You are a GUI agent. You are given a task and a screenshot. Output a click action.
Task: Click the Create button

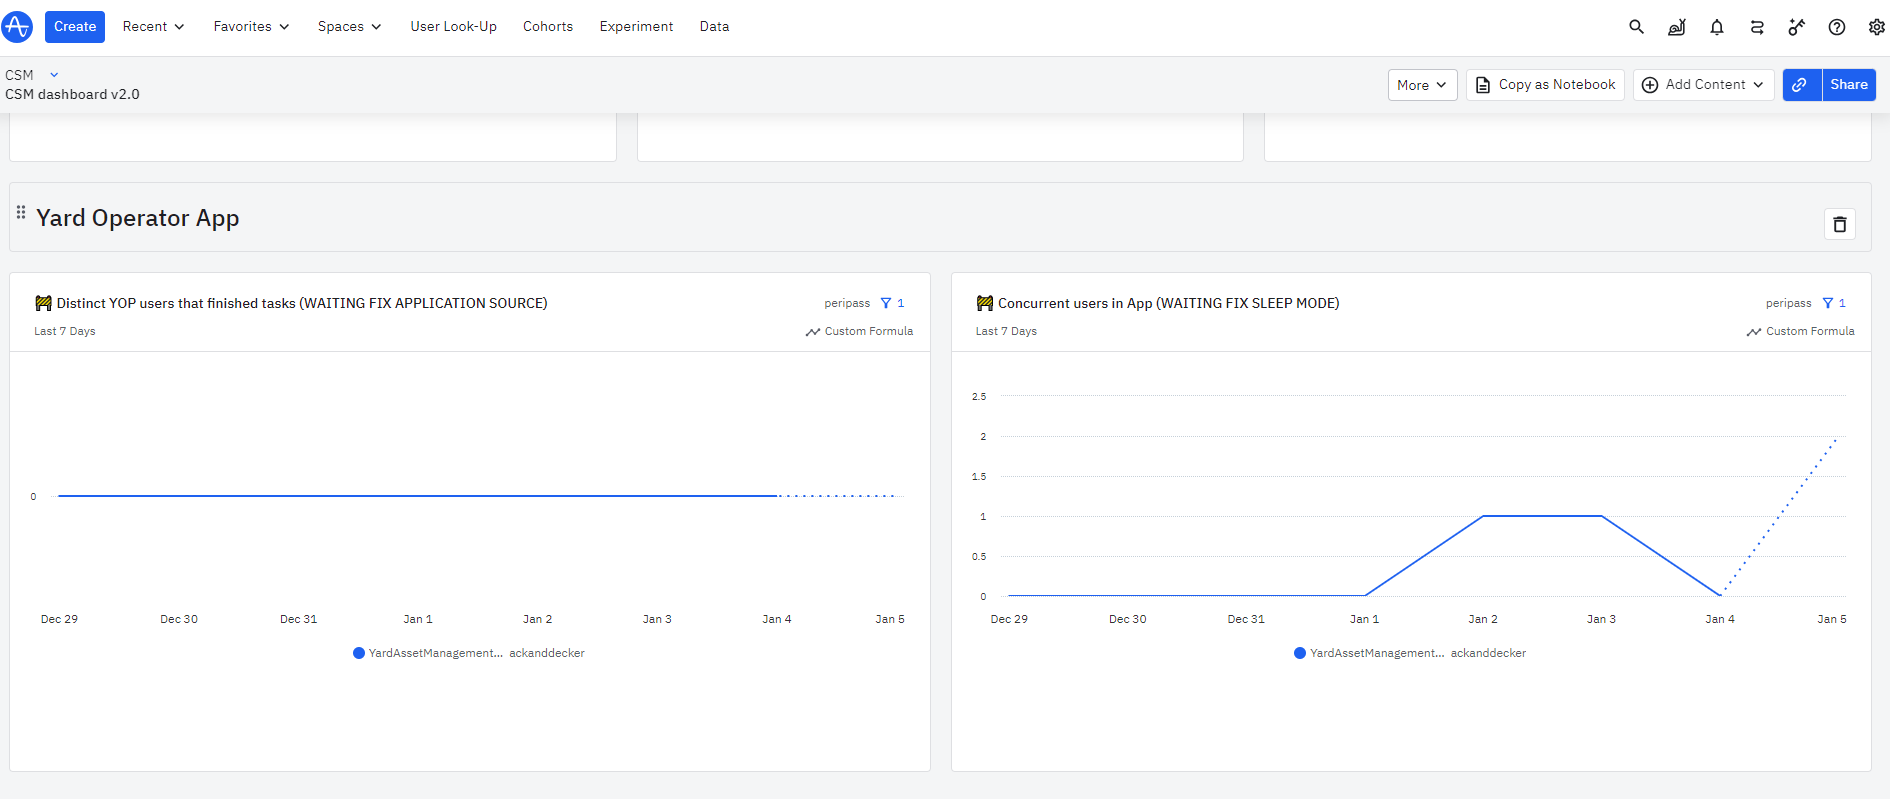point(75,27)
